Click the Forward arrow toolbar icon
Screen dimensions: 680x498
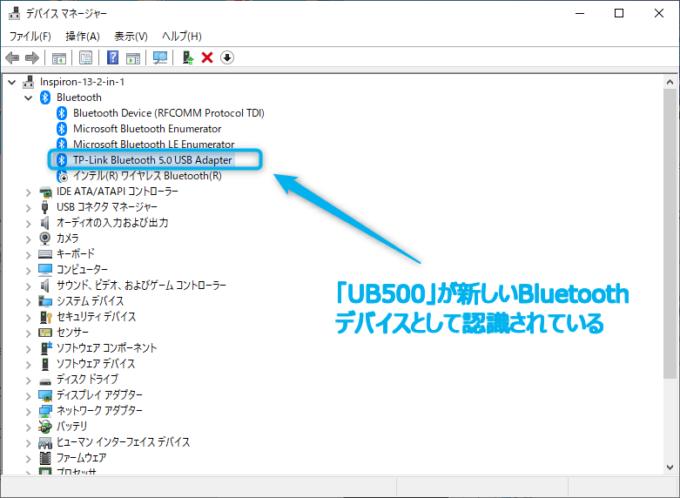tap(32, 58)
